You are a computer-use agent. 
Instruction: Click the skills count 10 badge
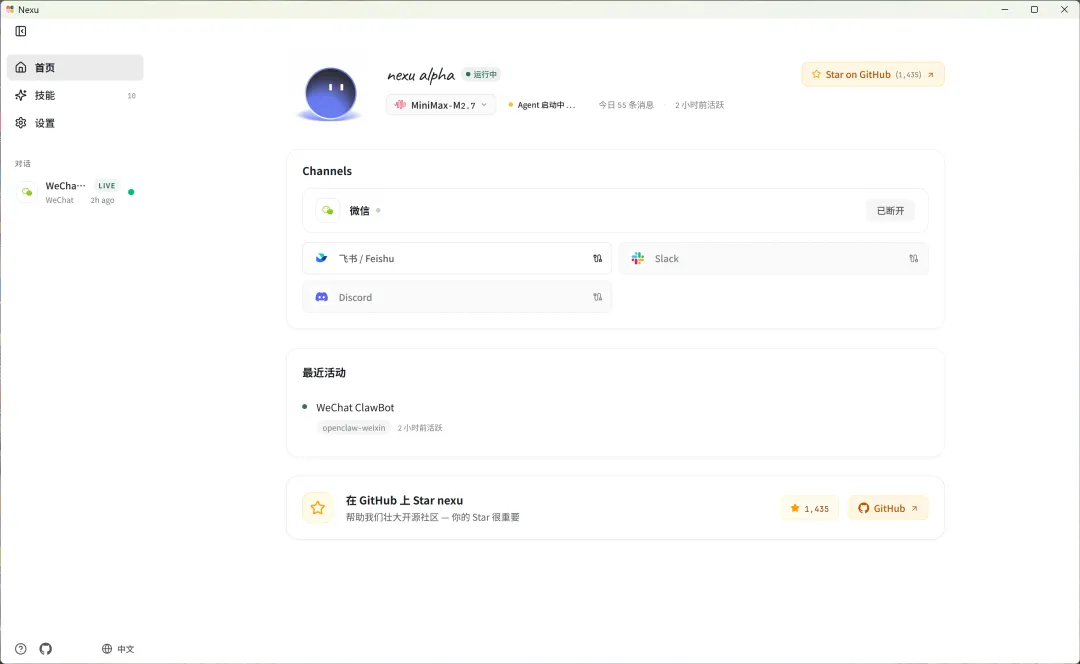pyautogui.click(x=132, y=96)
